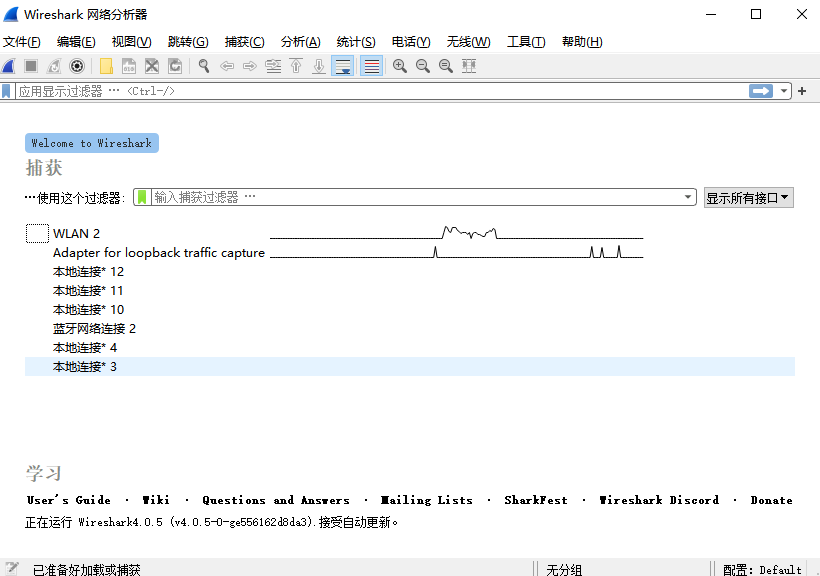Viewport: 820px width, 576px height.
Task: Click 无分组 status bar entry
Action: pos(564,569)
